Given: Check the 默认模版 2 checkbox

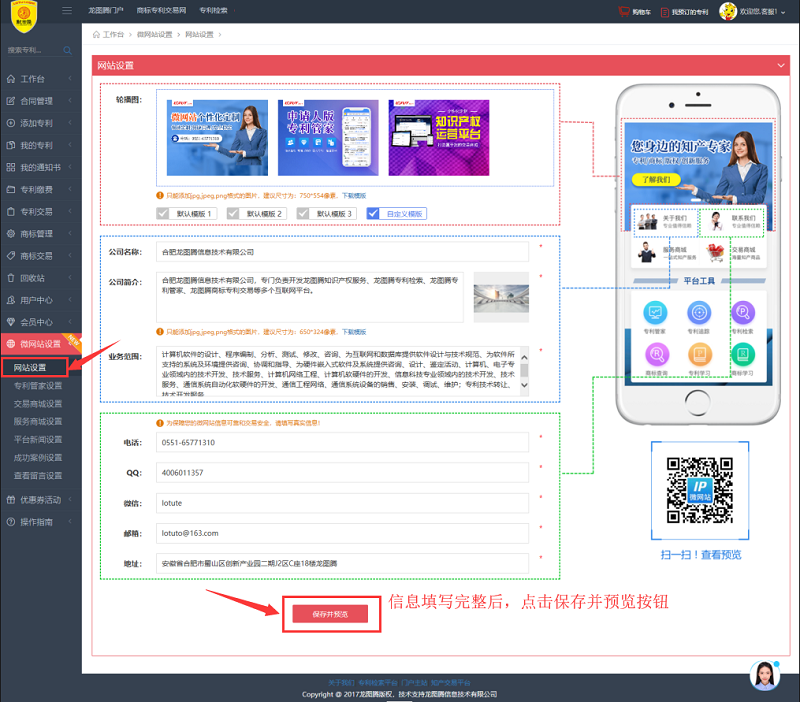Looking at the screenshot, I should 233,214.
